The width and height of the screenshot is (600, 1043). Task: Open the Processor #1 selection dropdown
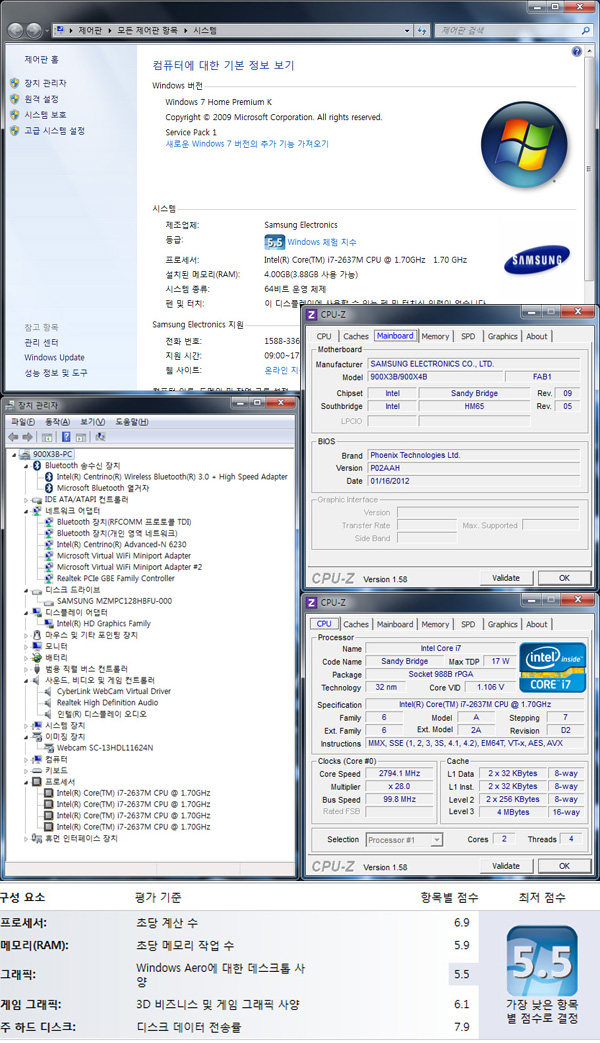click(x=436, y=840)
